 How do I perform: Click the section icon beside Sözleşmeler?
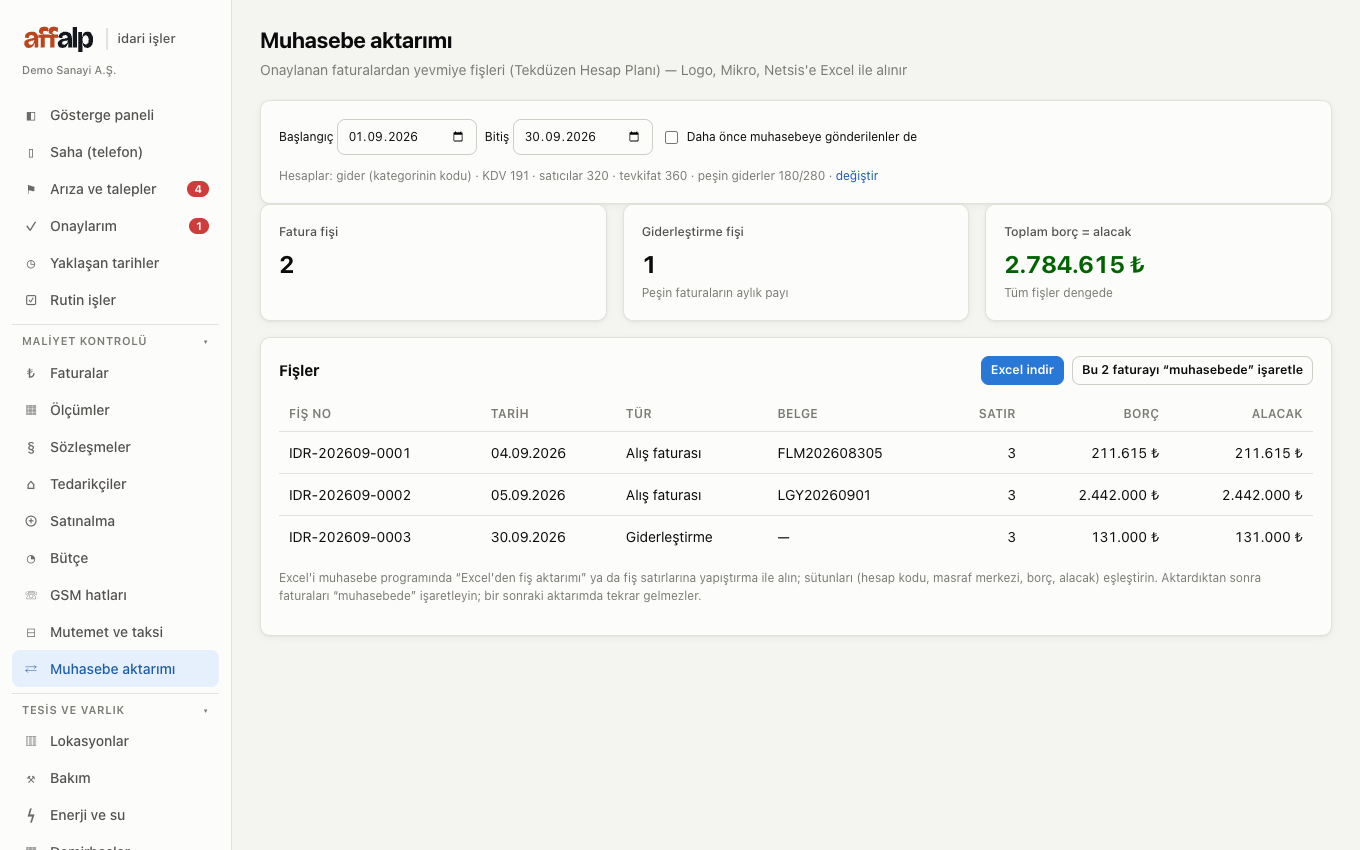pyautogui.click(x=31, y=447)
